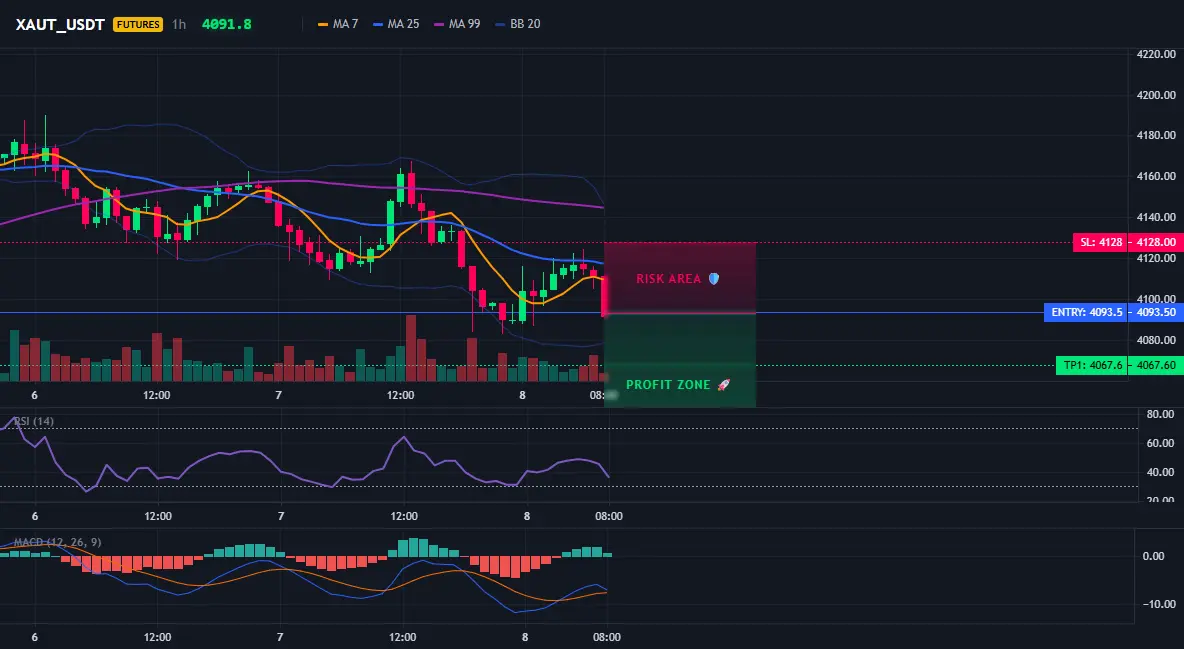Select the 1h timeframe label

pyautogui.click(x=179, y=24)
